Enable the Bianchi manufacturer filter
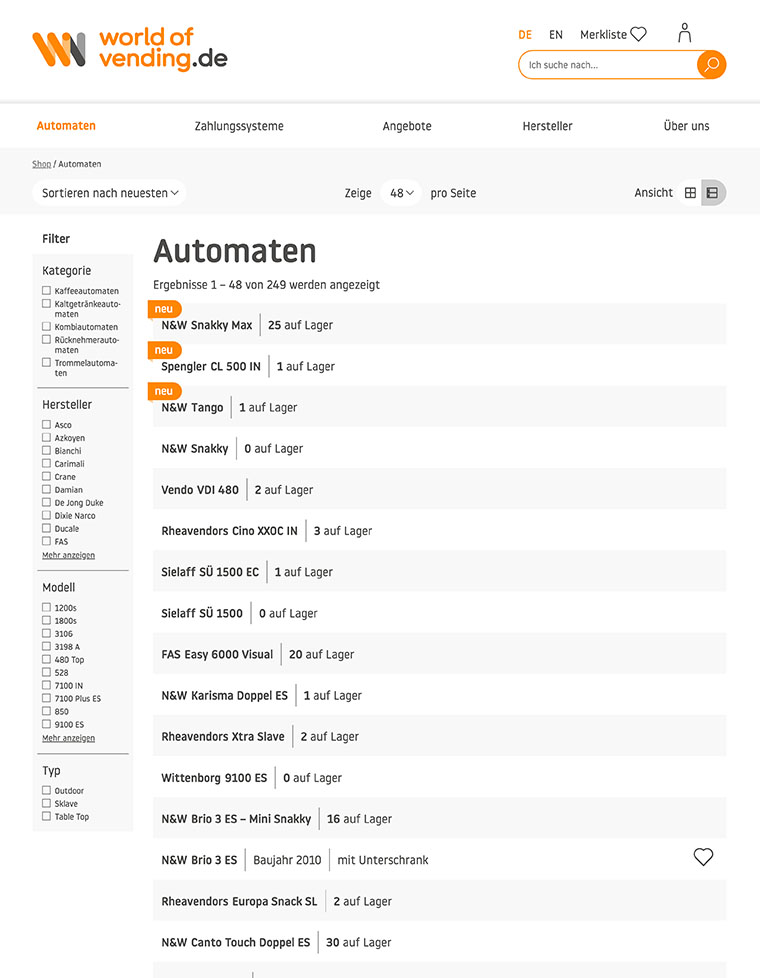760x978 pixels. tap(47, 451)
